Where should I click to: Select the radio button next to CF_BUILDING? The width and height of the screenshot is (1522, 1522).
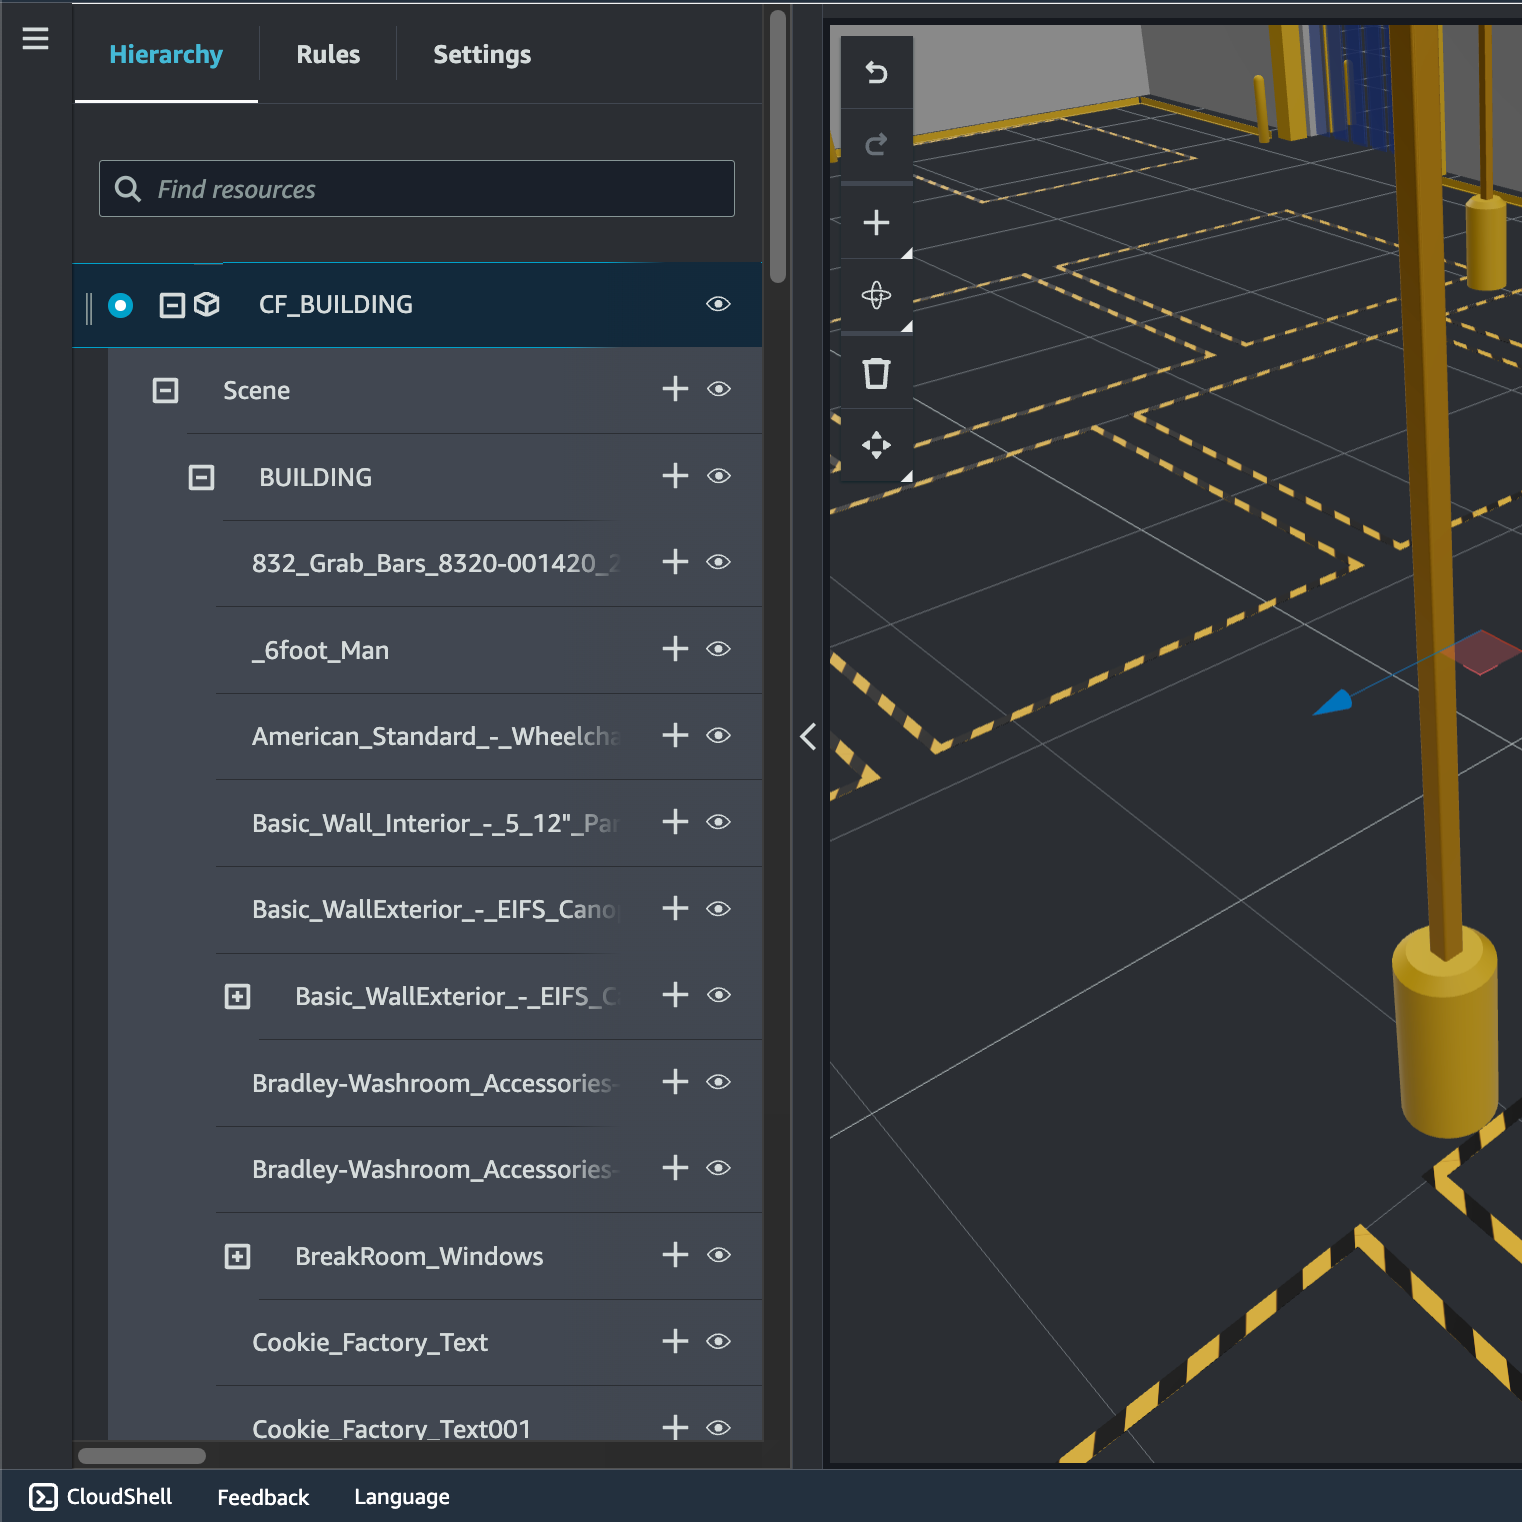click(120, 305)
